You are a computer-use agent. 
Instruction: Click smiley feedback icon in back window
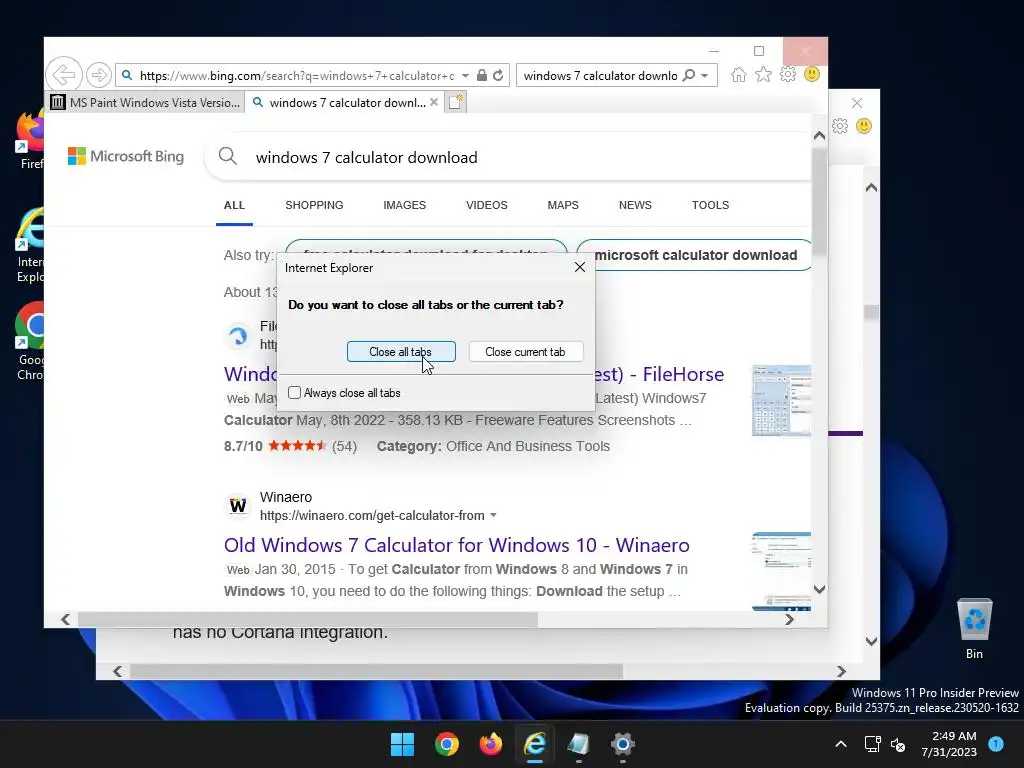(x=863, y=126)
